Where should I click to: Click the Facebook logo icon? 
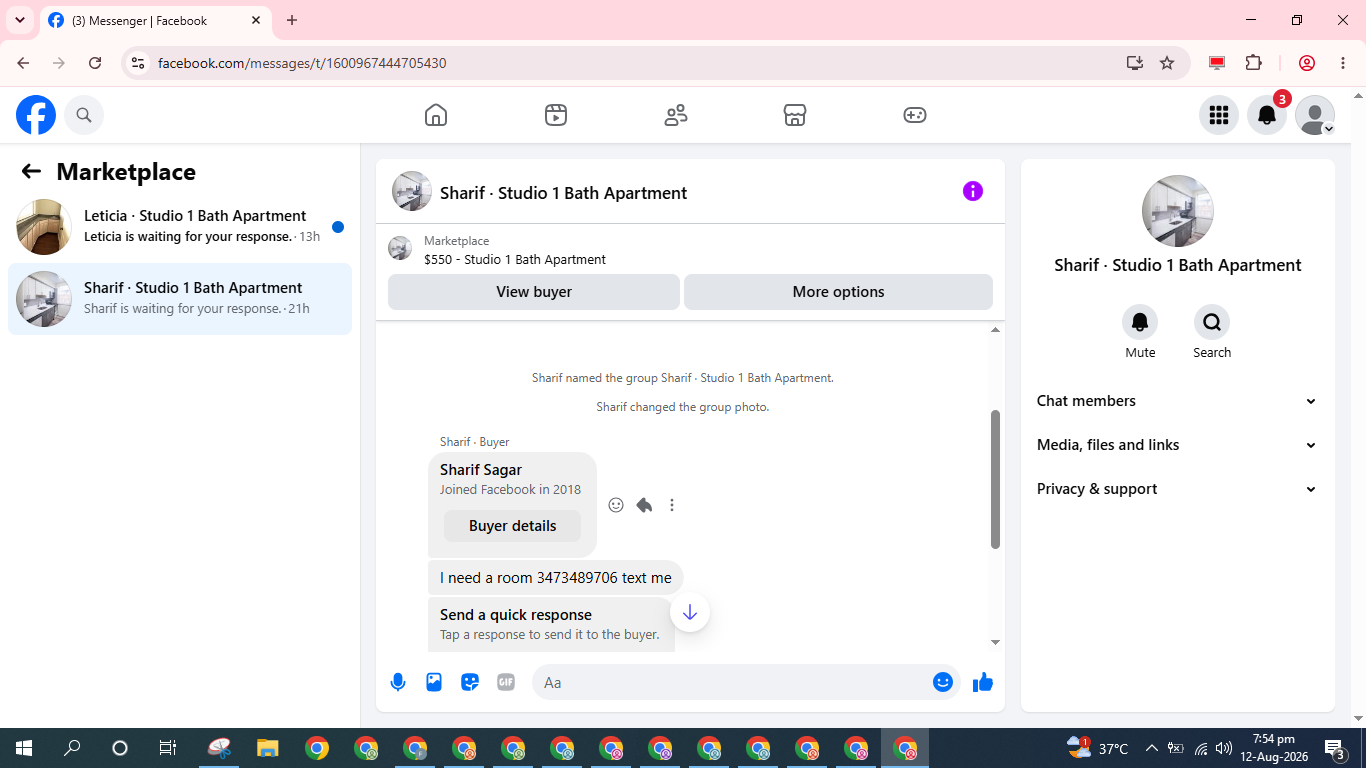36,115
